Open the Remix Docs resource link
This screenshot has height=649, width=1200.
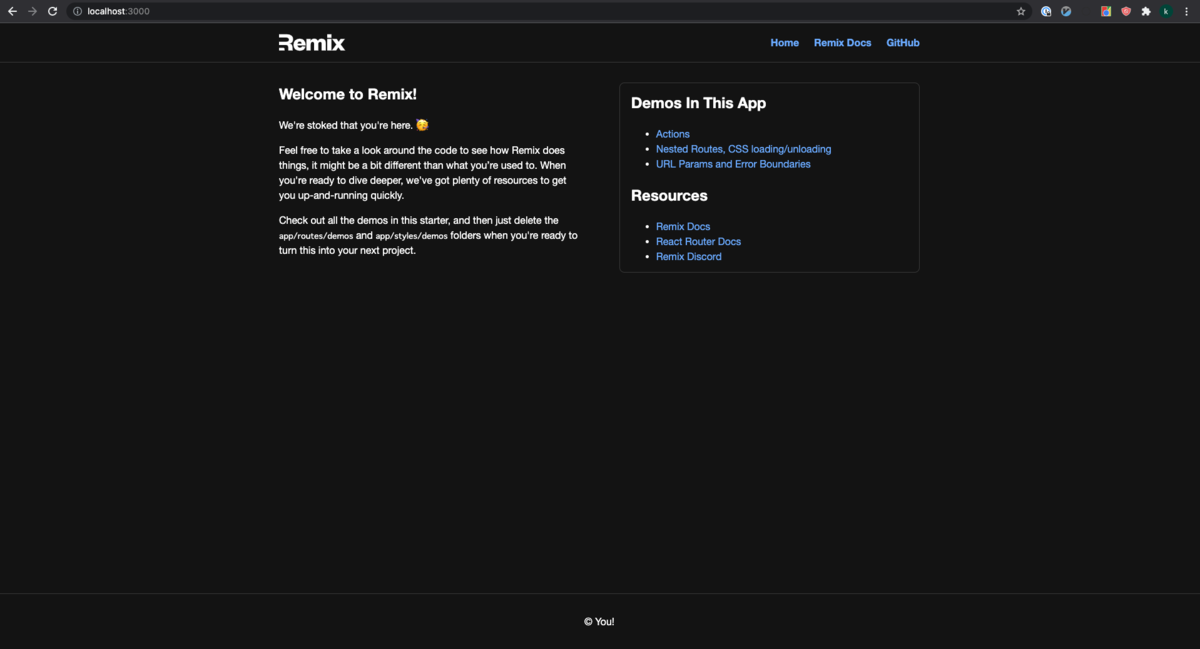pyautogui.click(x=683, y=227)
